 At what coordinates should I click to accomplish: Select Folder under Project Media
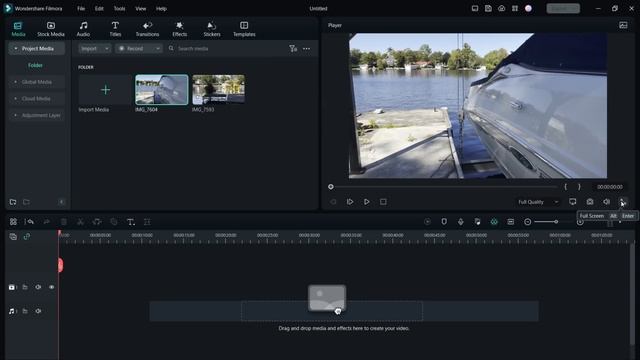coord(36,65)
